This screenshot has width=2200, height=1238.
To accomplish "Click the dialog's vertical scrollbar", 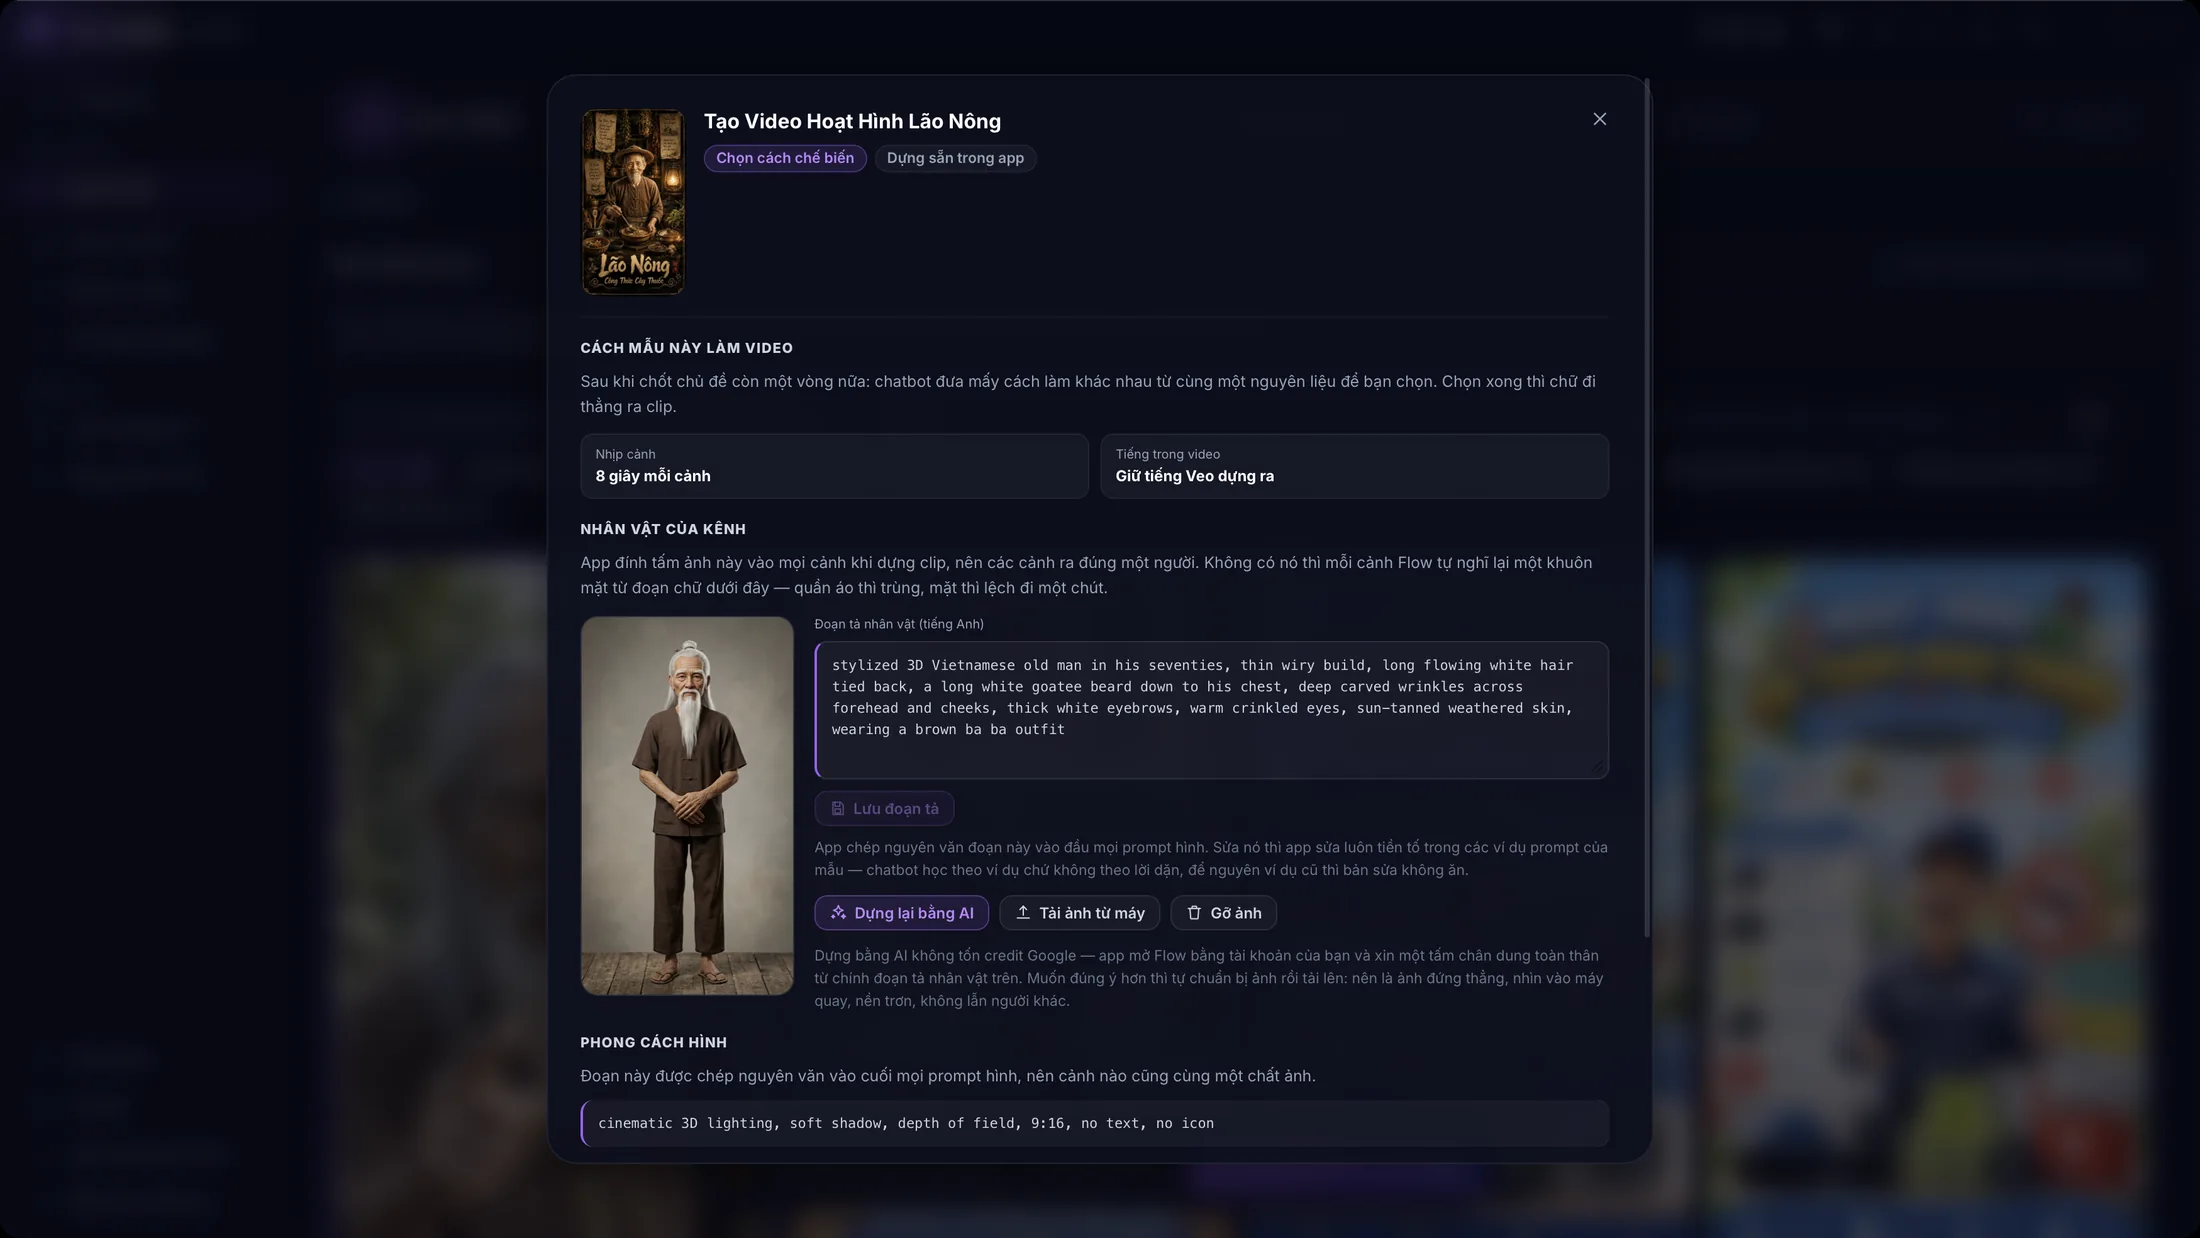I will (1646, 508).
